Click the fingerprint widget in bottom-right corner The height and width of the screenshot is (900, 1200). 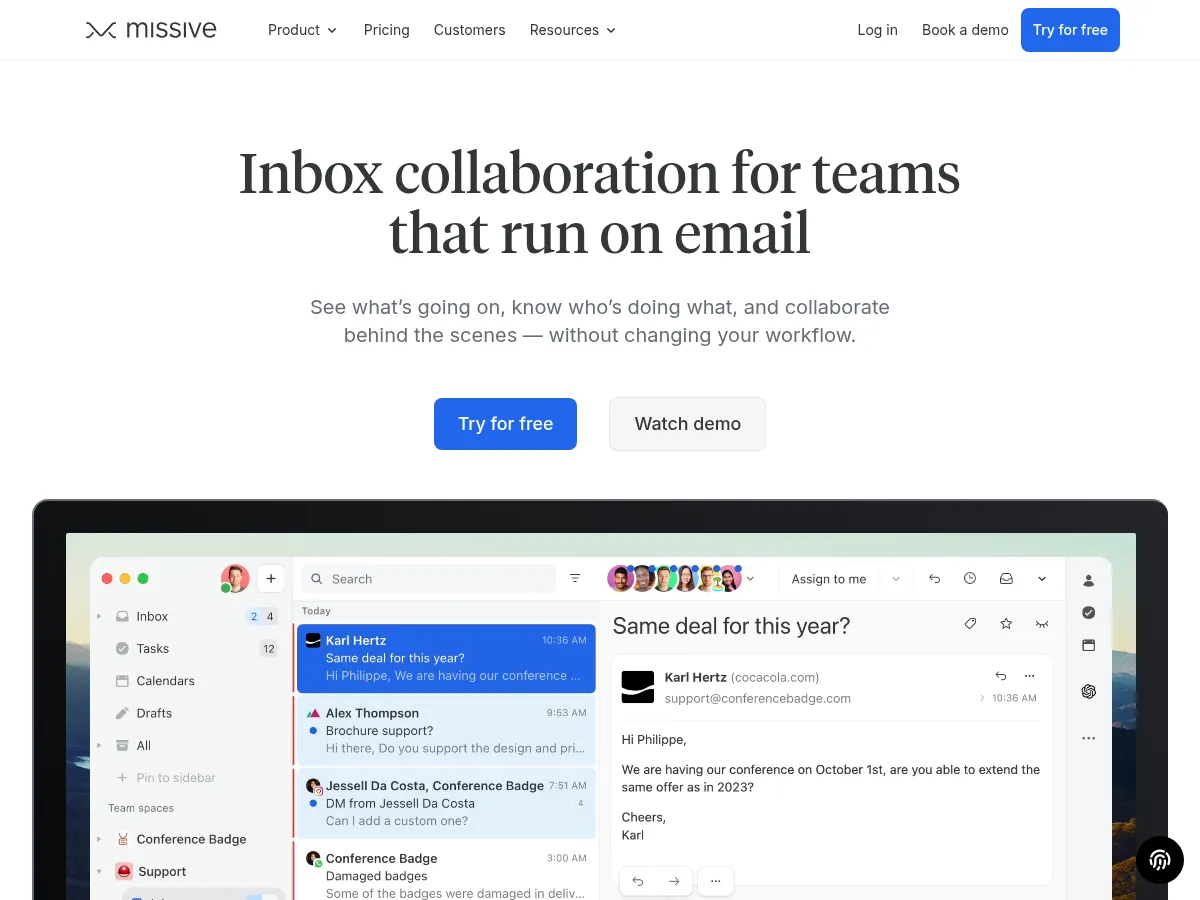click(x=1160, y=860)
